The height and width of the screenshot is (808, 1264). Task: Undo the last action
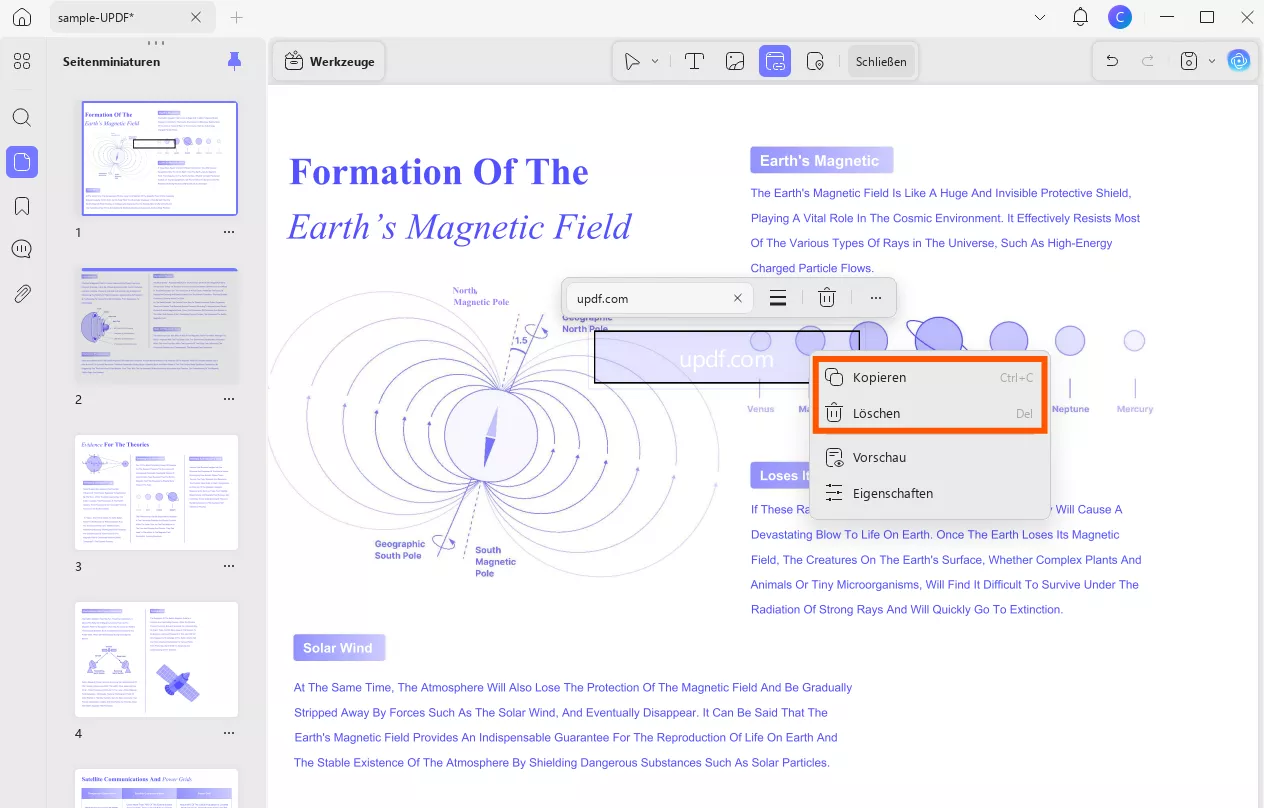point(1112,61)
